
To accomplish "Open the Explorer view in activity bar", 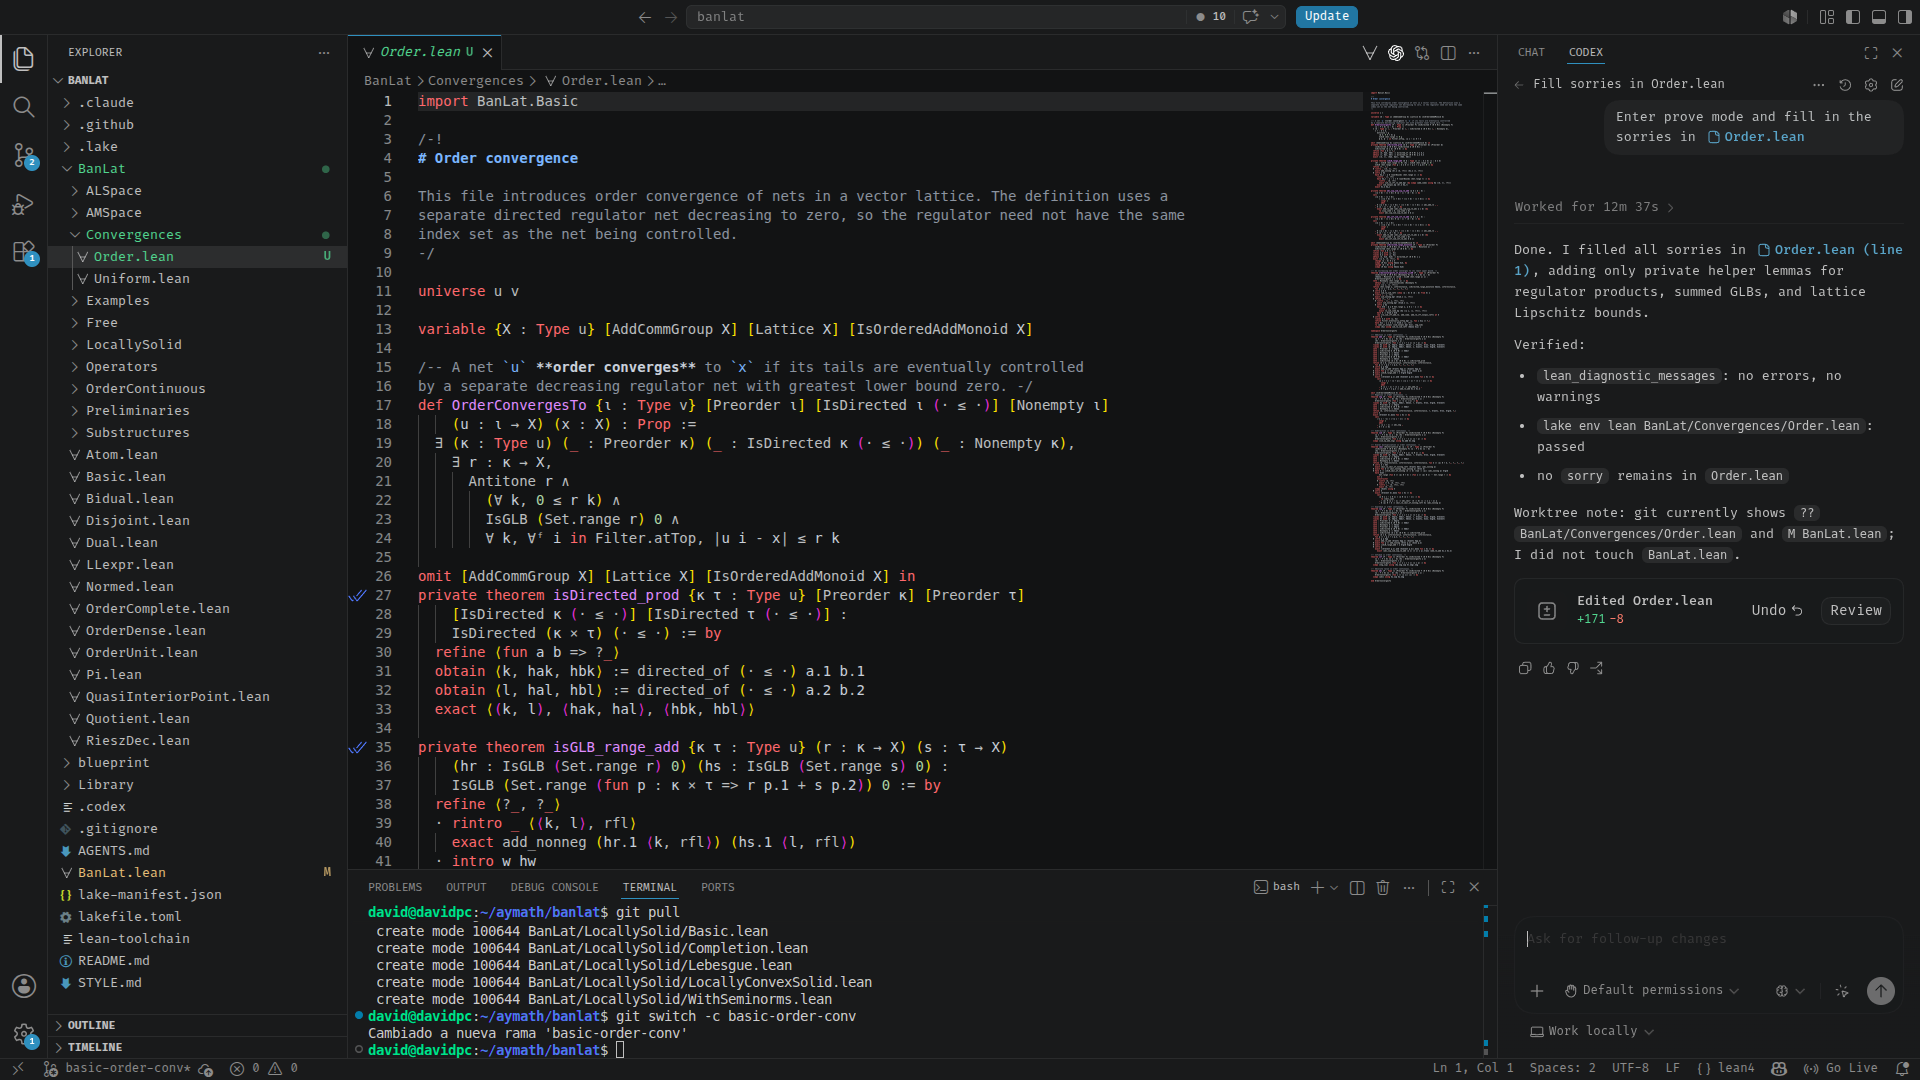I will 24,59.
